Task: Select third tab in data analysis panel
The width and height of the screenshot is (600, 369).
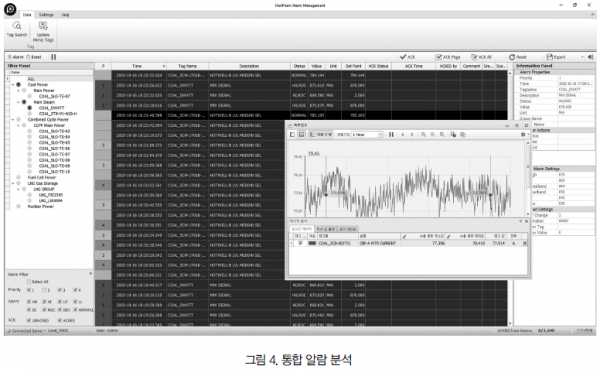Action: click(347, 229)
